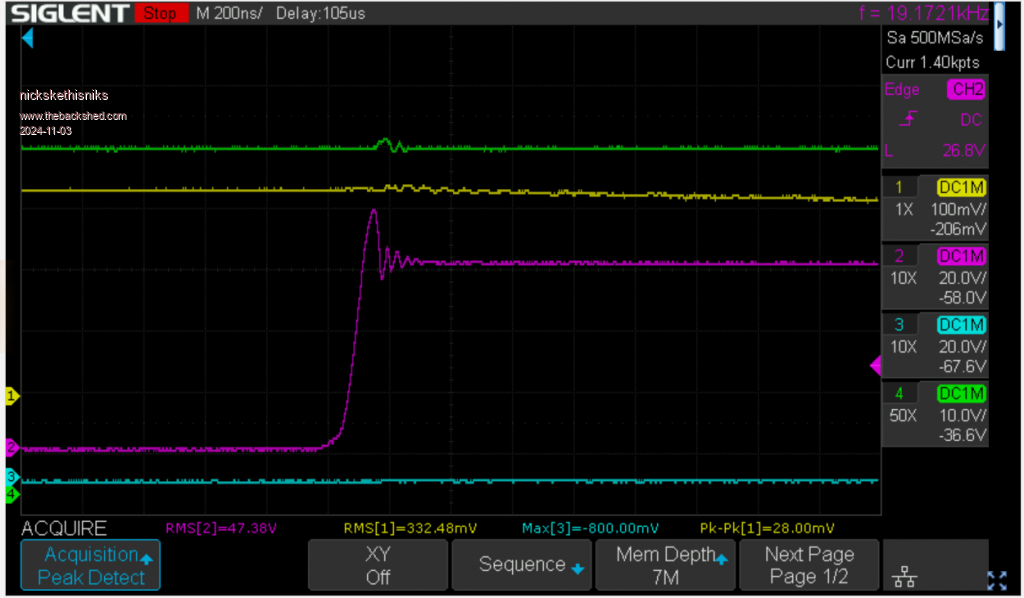The height and width of the screenshot is (598, 1024).
Task: Toggle XY mode Off button
Action: click(377, 565)
